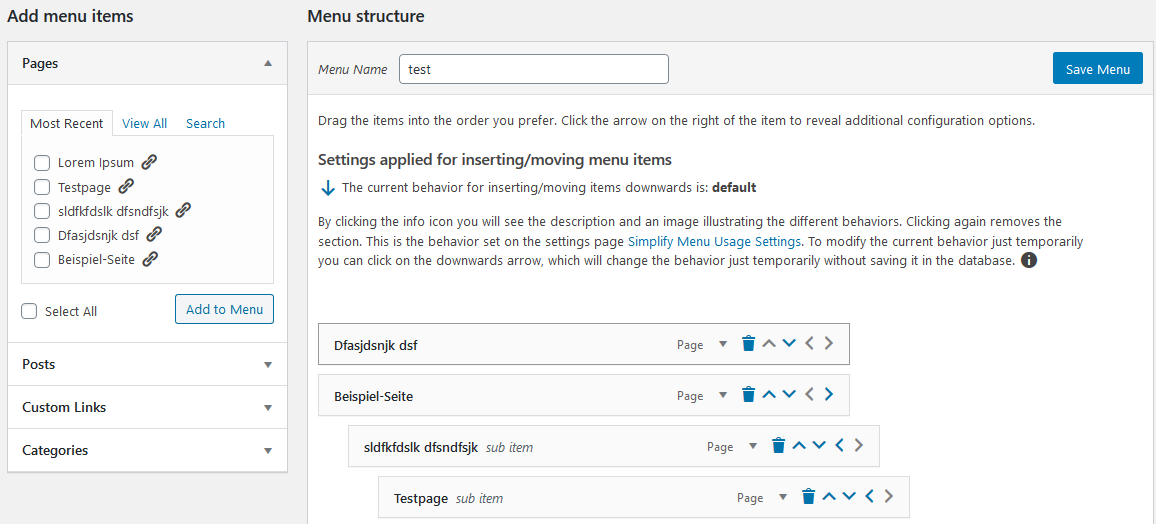The image size is (1156, 524).
Task: Move sldfkfdslk dfsndfsjk item down
Action: [819, 446]
